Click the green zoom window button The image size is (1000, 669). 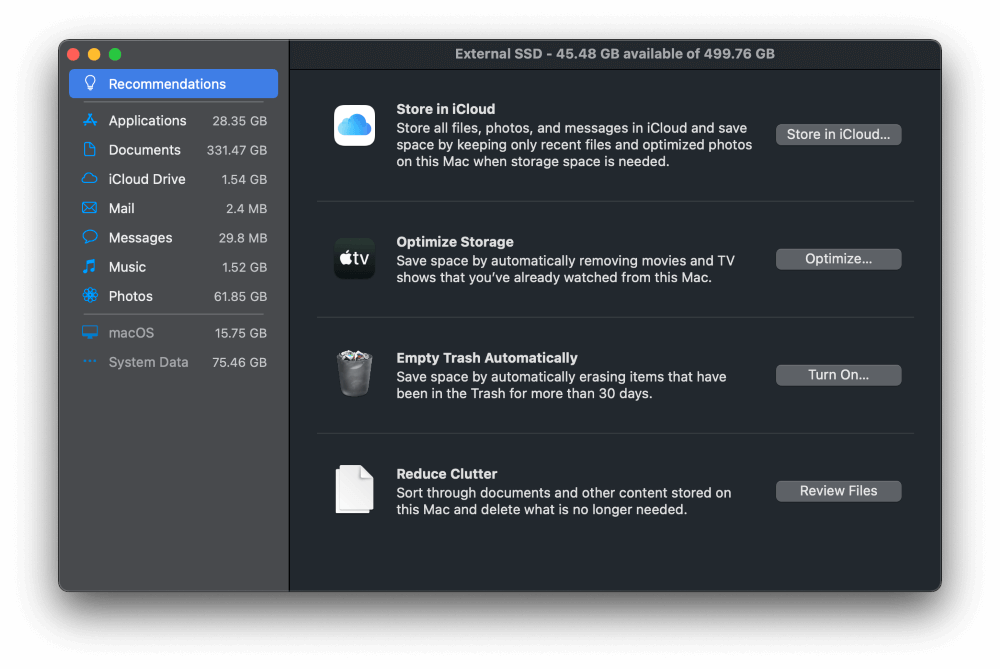tap(115, 54)
